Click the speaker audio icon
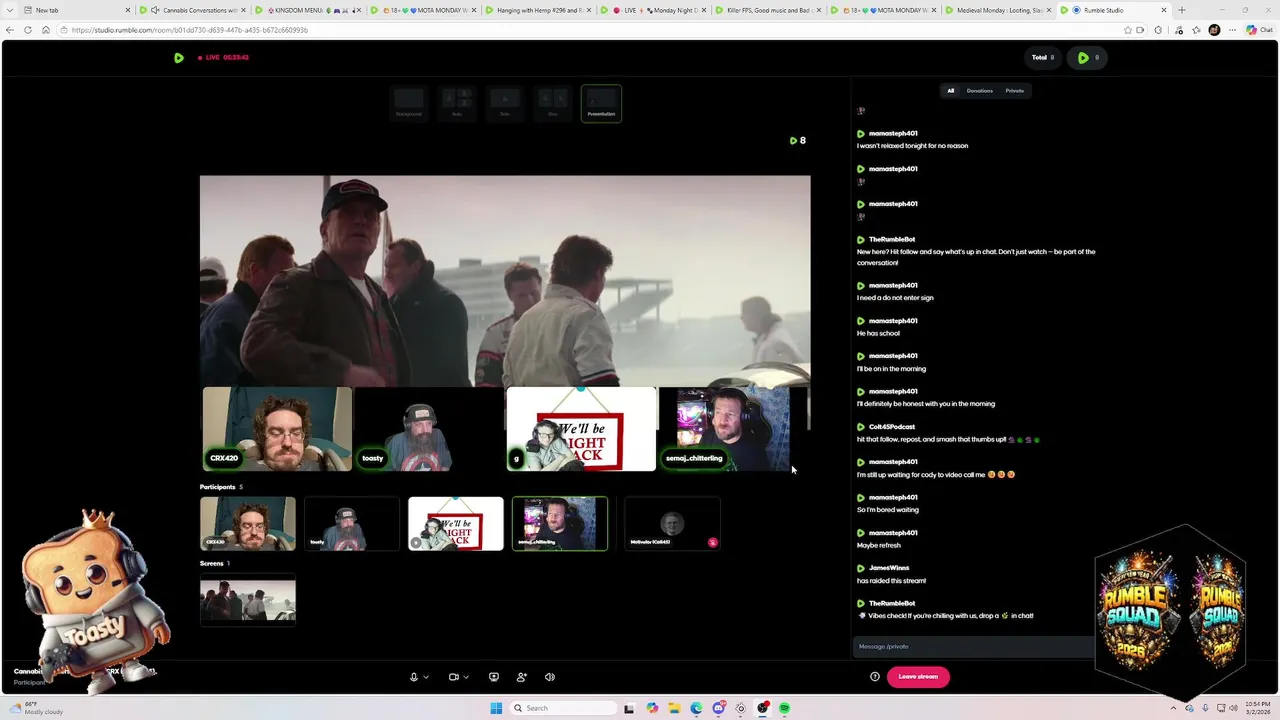The width and height of the screenshot is (1280, 720). coord(549,677)
